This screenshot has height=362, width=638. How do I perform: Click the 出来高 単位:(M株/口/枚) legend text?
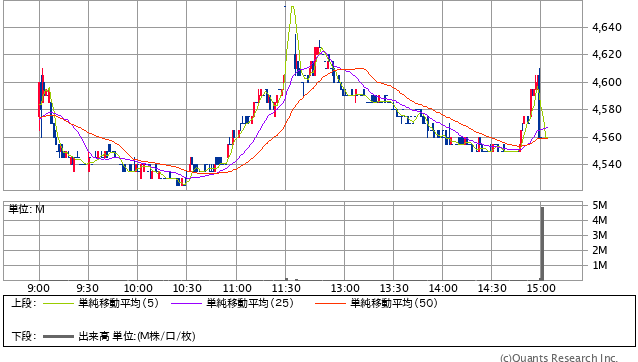click(137, 336)
